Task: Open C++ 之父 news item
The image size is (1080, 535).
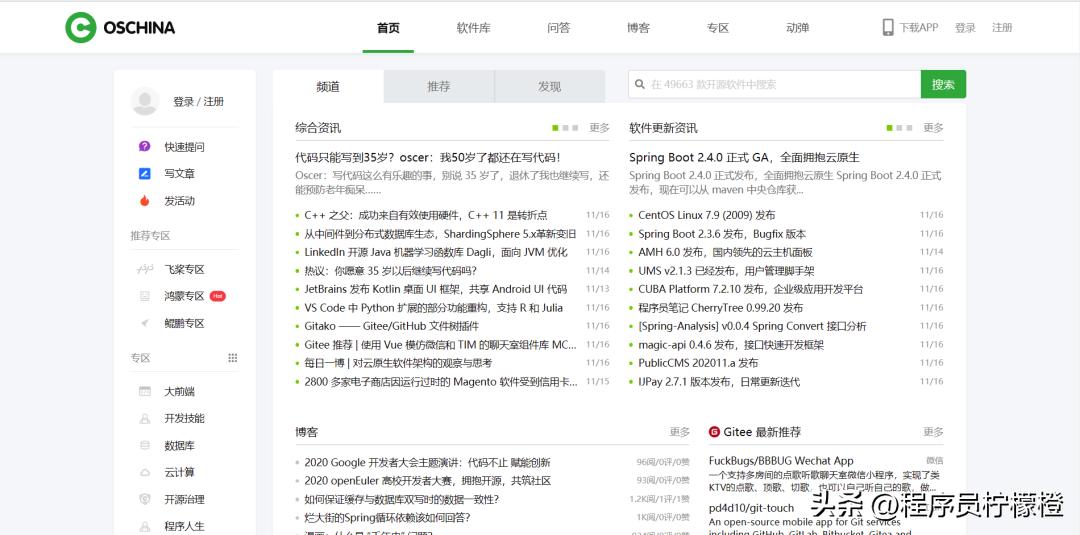Action: 426,216
